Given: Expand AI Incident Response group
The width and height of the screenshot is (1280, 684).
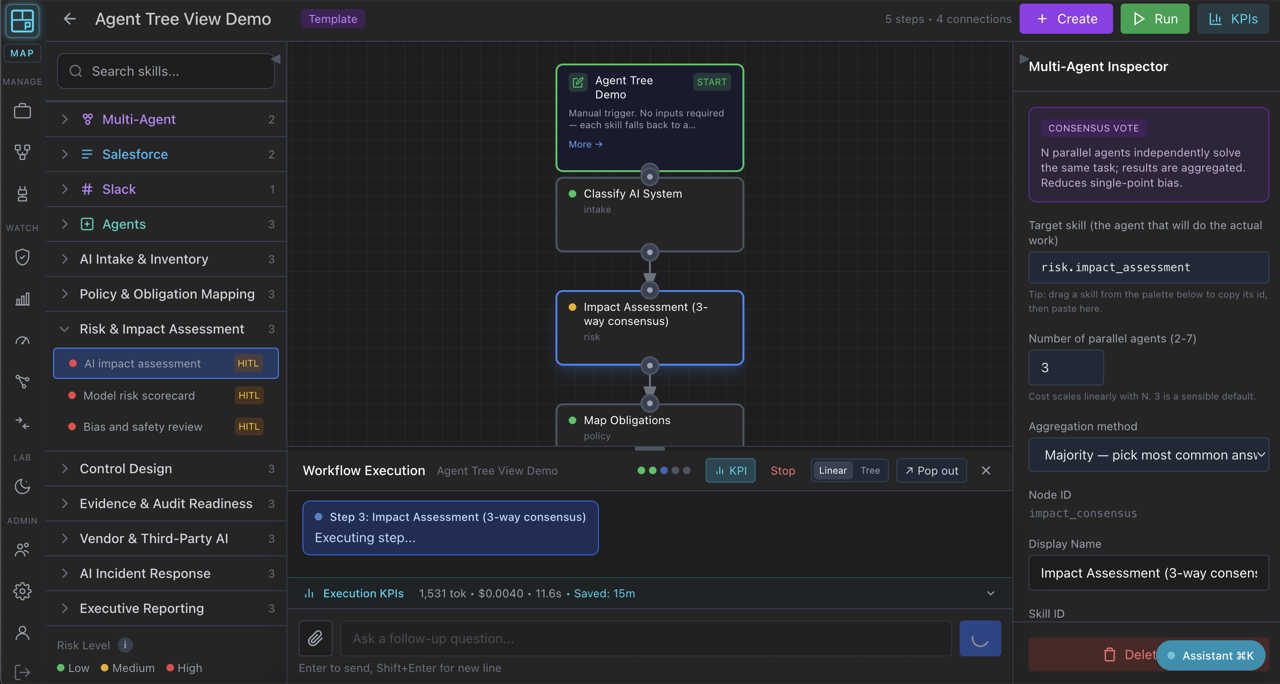Looking at the screenshot, I should point(166,573).
